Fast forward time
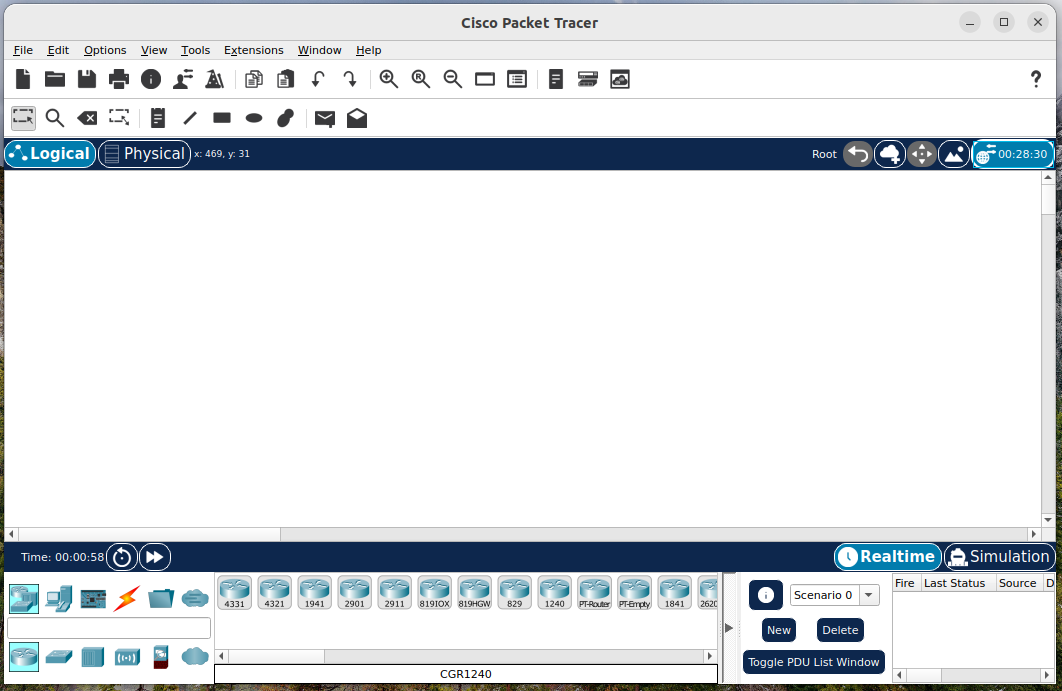The width and height of the screenshot is (1062, 691). (x=154, y=557)
